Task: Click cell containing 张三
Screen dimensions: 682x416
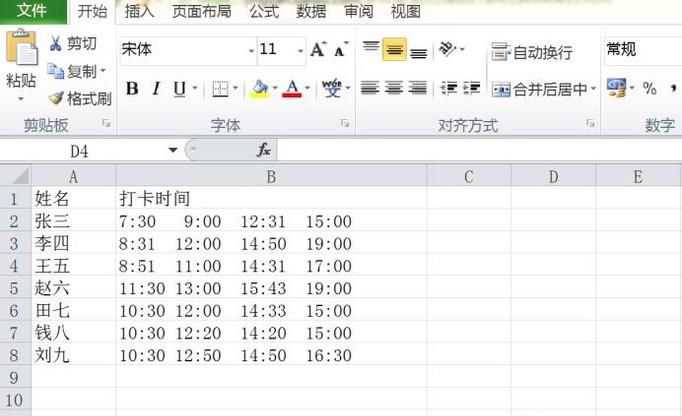Action: point(74,221)
